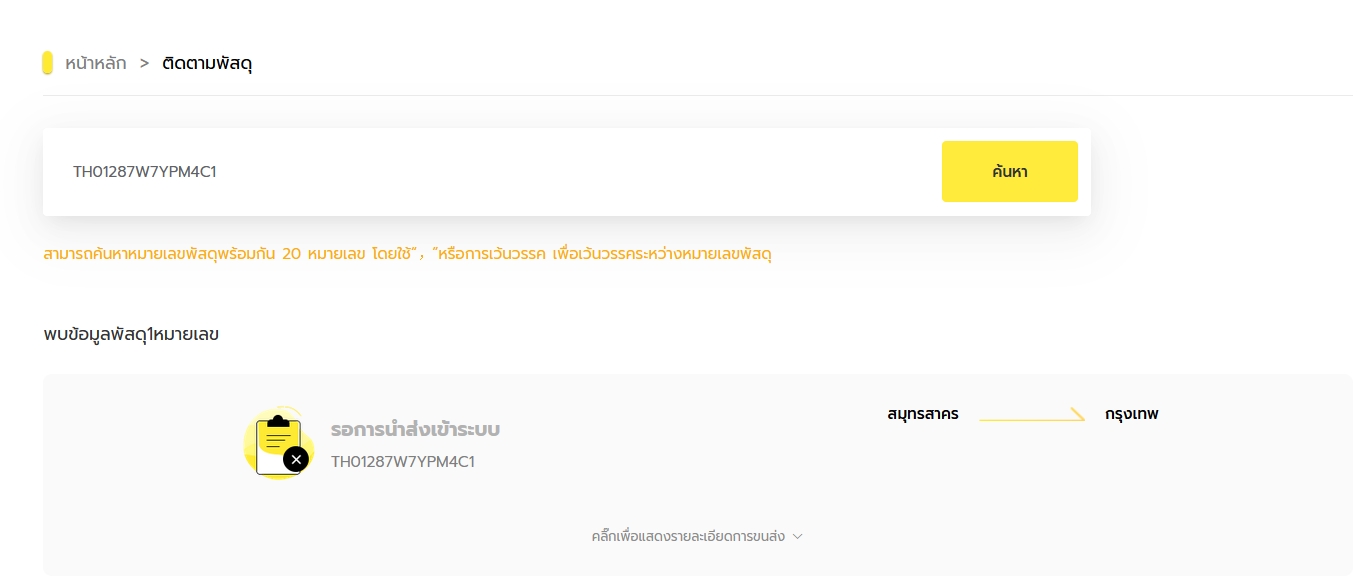This screenshot has width=1360, height=579.
Task: Click the breadcrumb '>' separator
Action: tap(144, 63)
